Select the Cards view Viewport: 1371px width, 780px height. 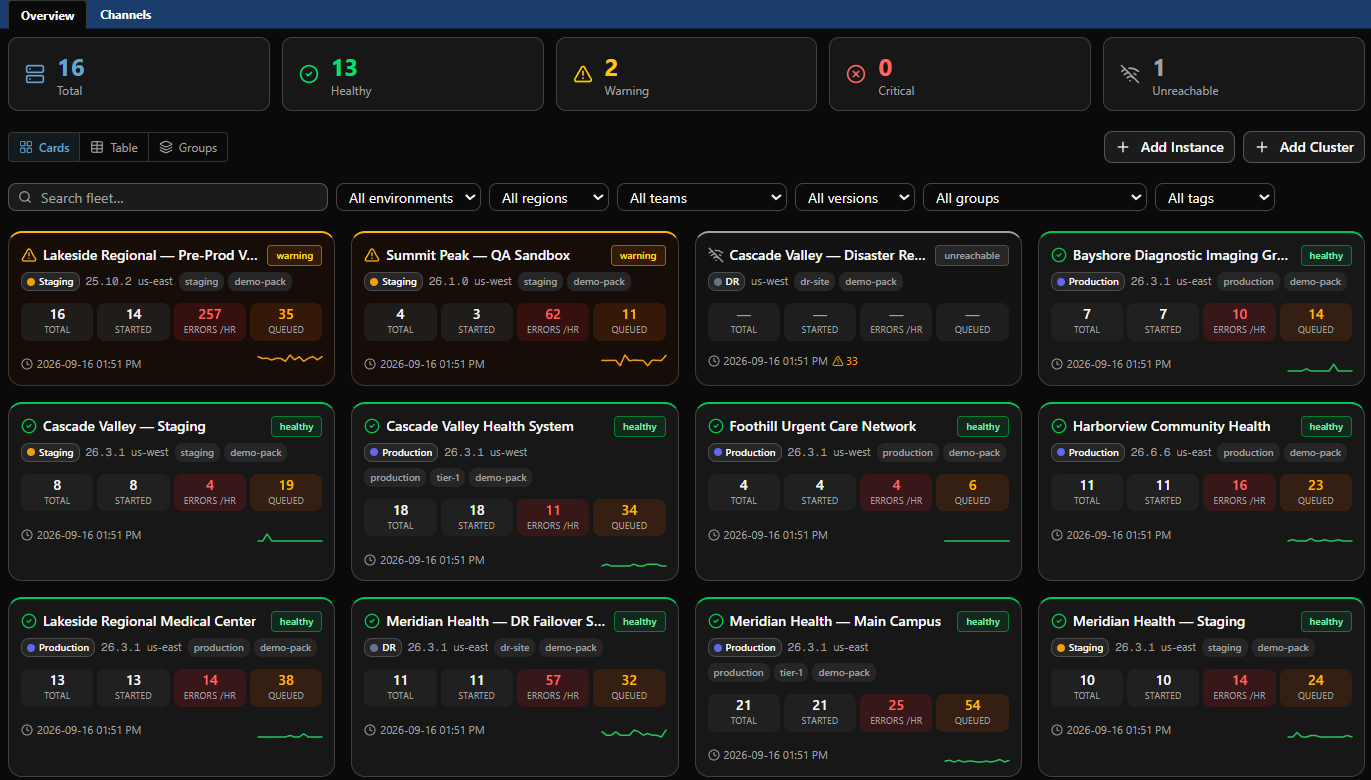[44, 147]
